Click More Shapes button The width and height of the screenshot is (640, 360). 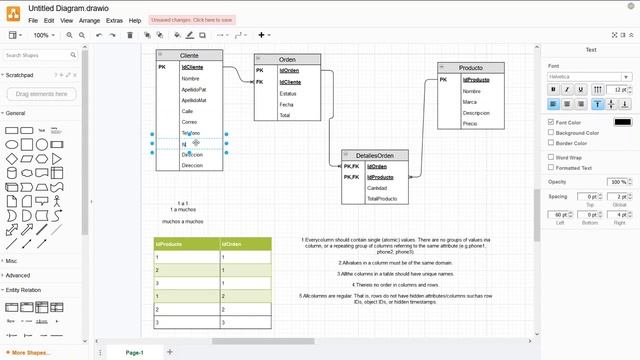click(x=28, y=353)
